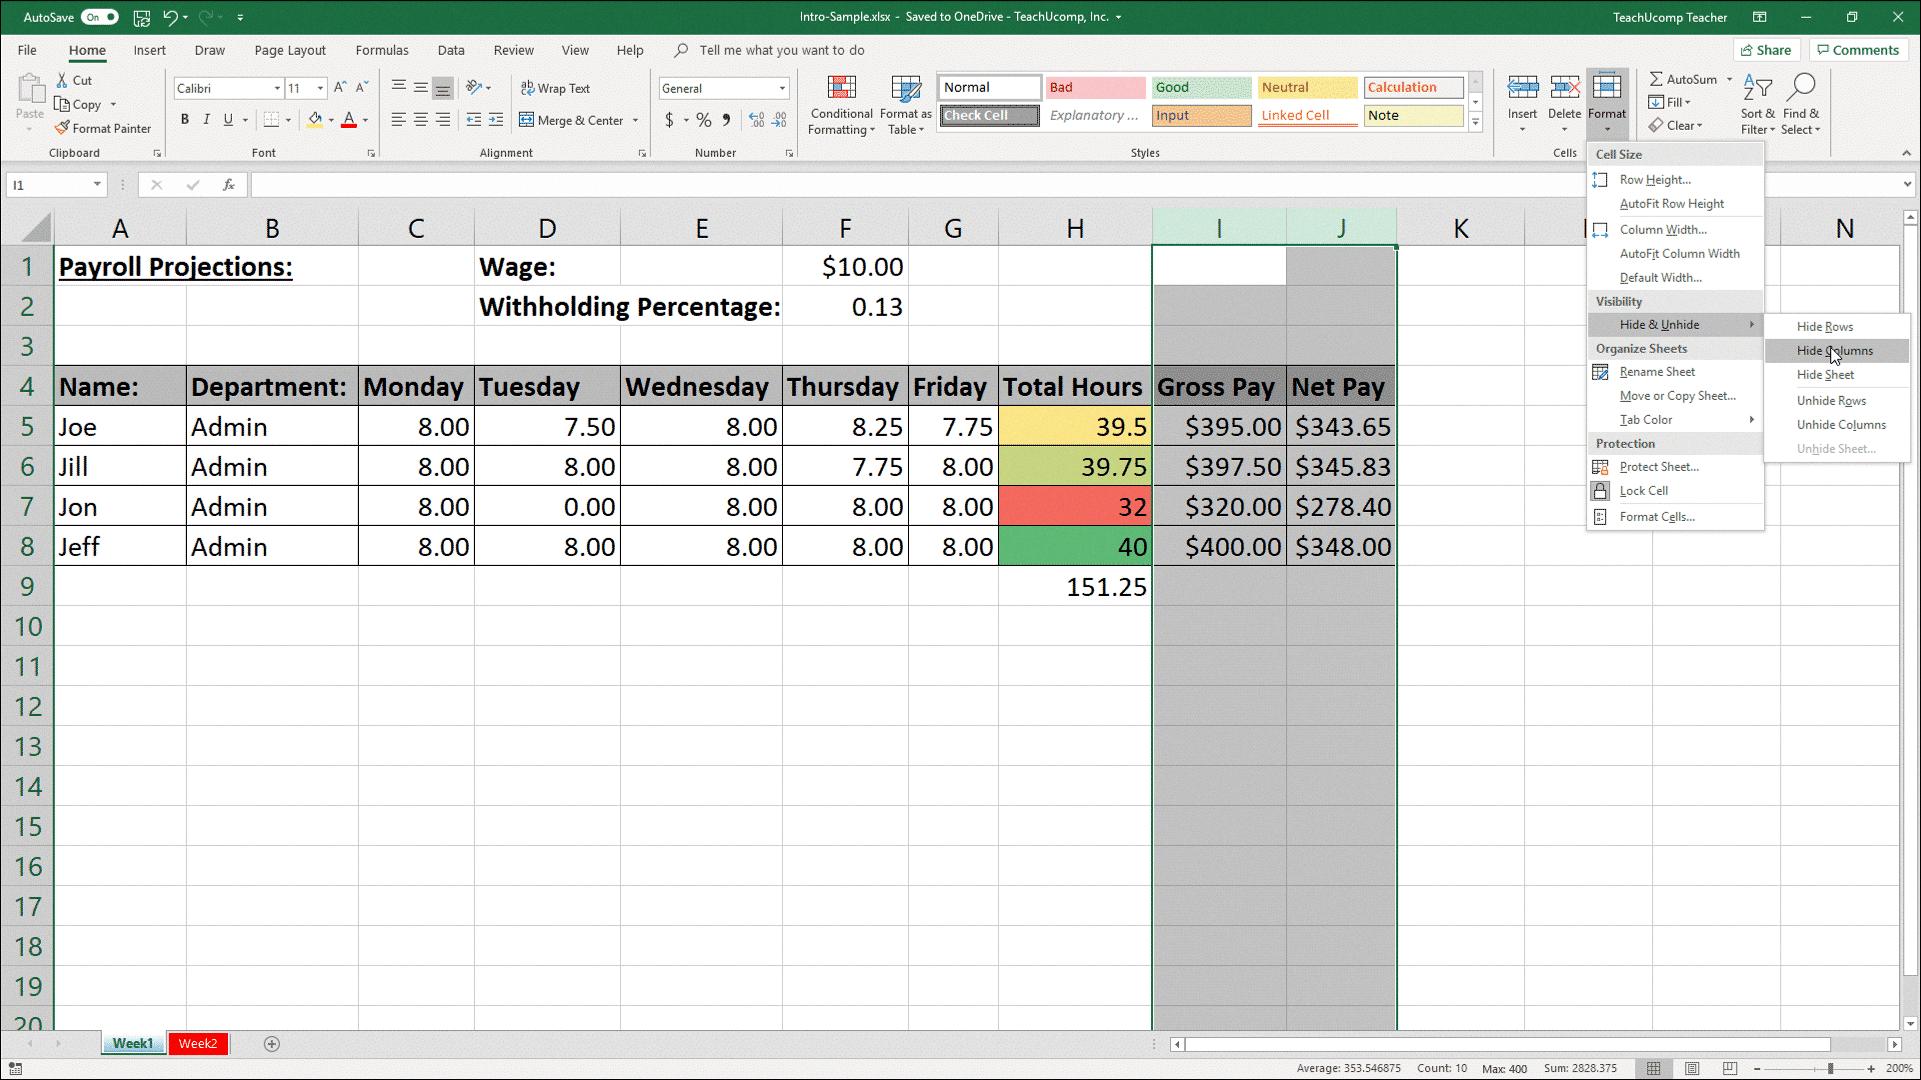Click the Format Cells icon
The width and height of the screenshot is (1921, 1080).
click(1602, 516)
